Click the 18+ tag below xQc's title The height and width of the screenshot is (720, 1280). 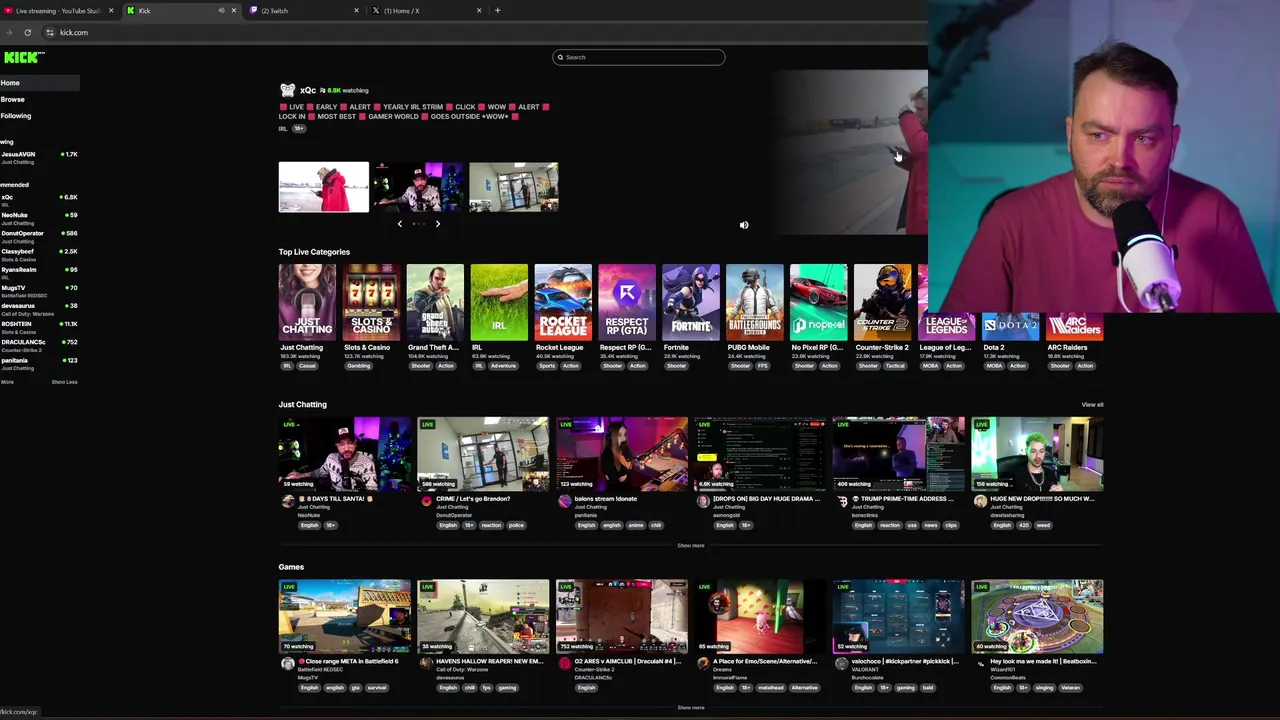(x=299, y=129)
